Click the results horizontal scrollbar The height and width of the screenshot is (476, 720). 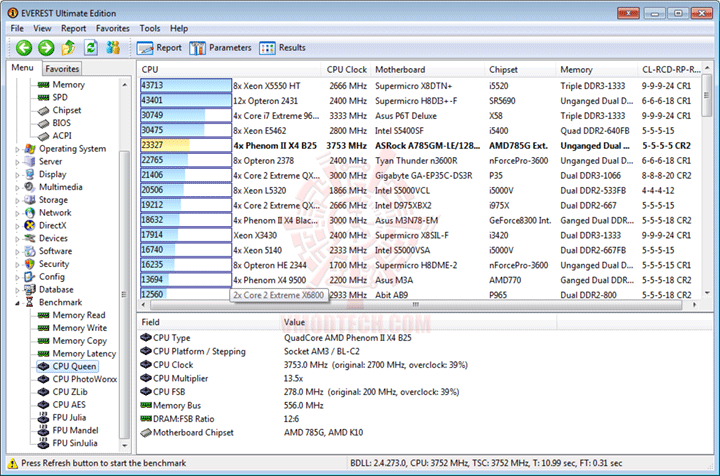416,305
